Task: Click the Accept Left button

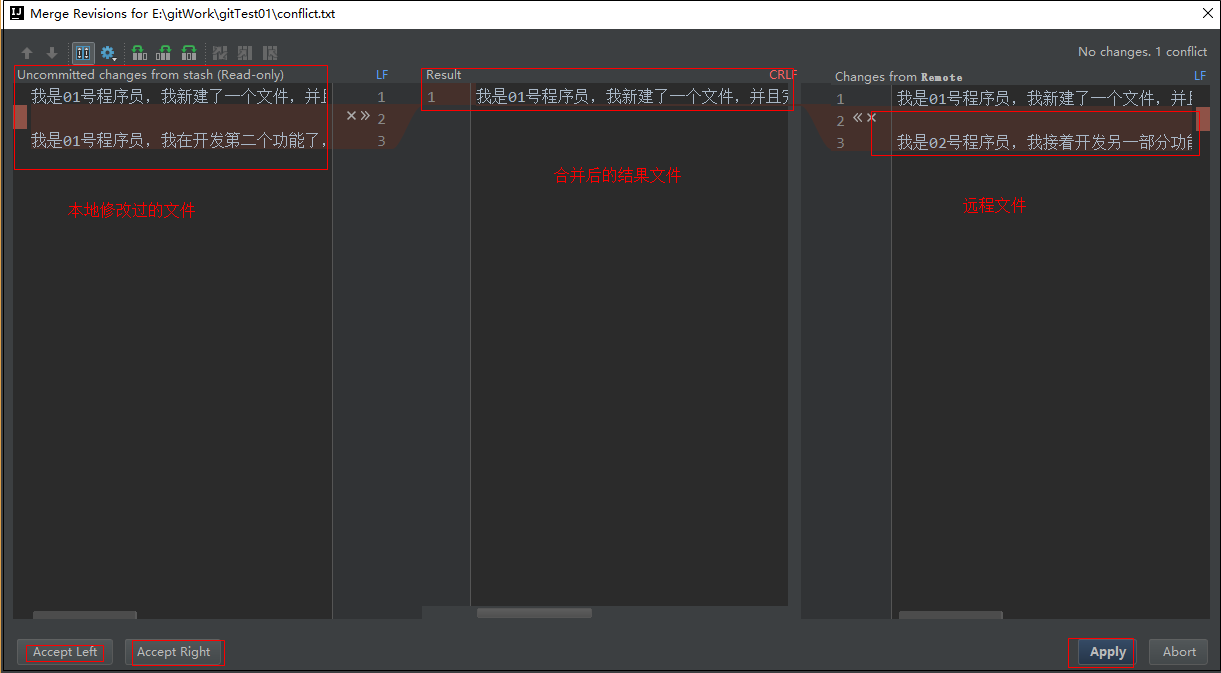Action: click(x=65, y=652)
